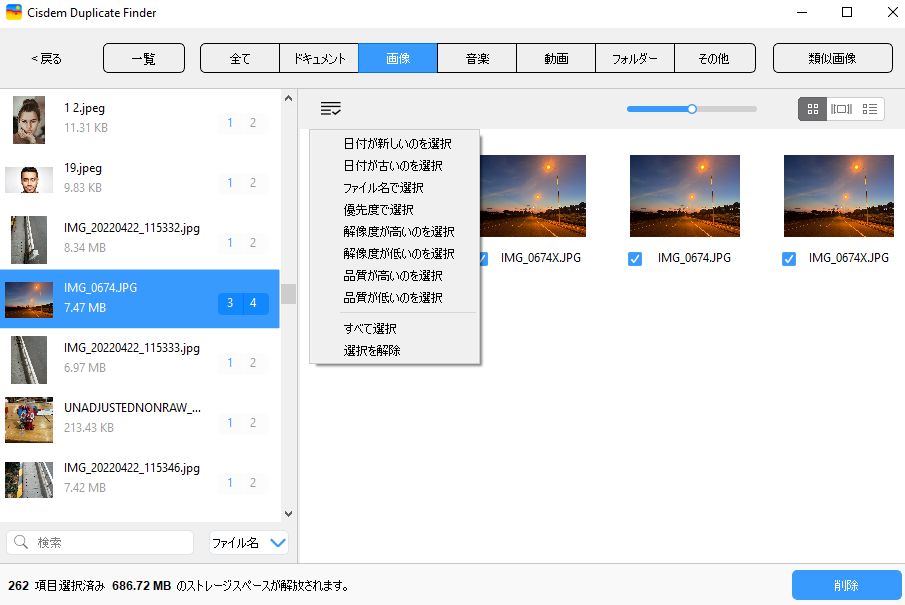Switch to the ドキュメント tab
The image size is (905, 605).
coord(319,58)
